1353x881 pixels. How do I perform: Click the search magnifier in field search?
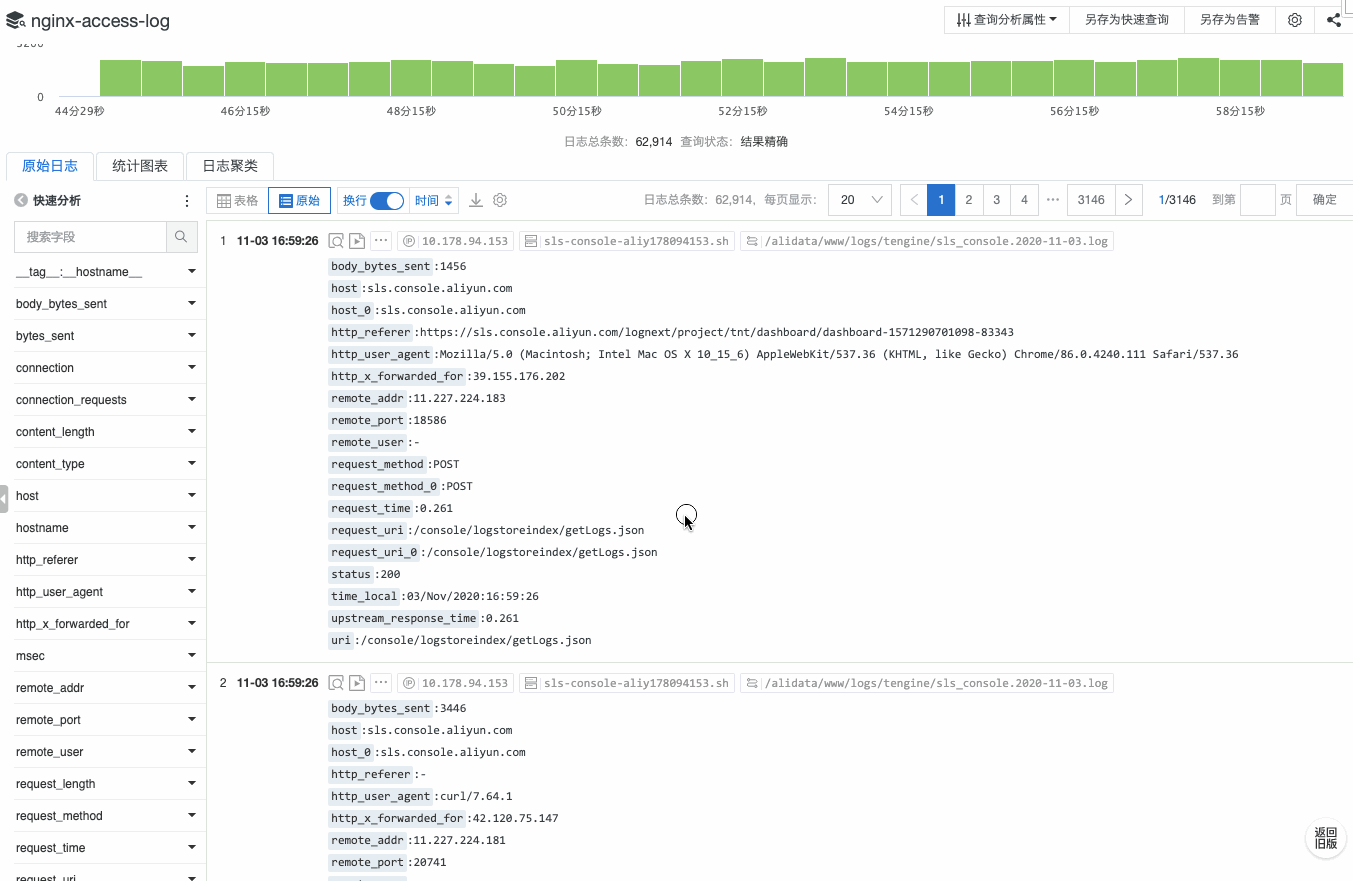[181, 237]
